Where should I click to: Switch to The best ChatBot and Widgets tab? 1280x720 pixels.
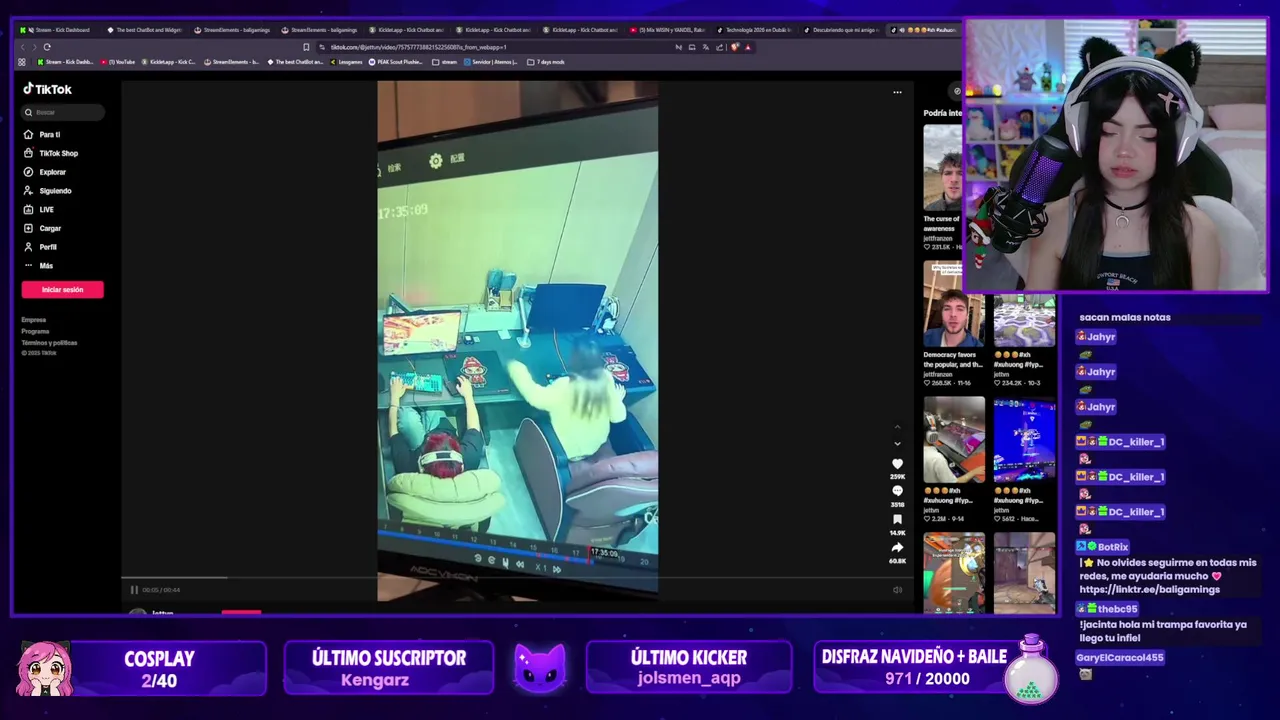point(144,30)
